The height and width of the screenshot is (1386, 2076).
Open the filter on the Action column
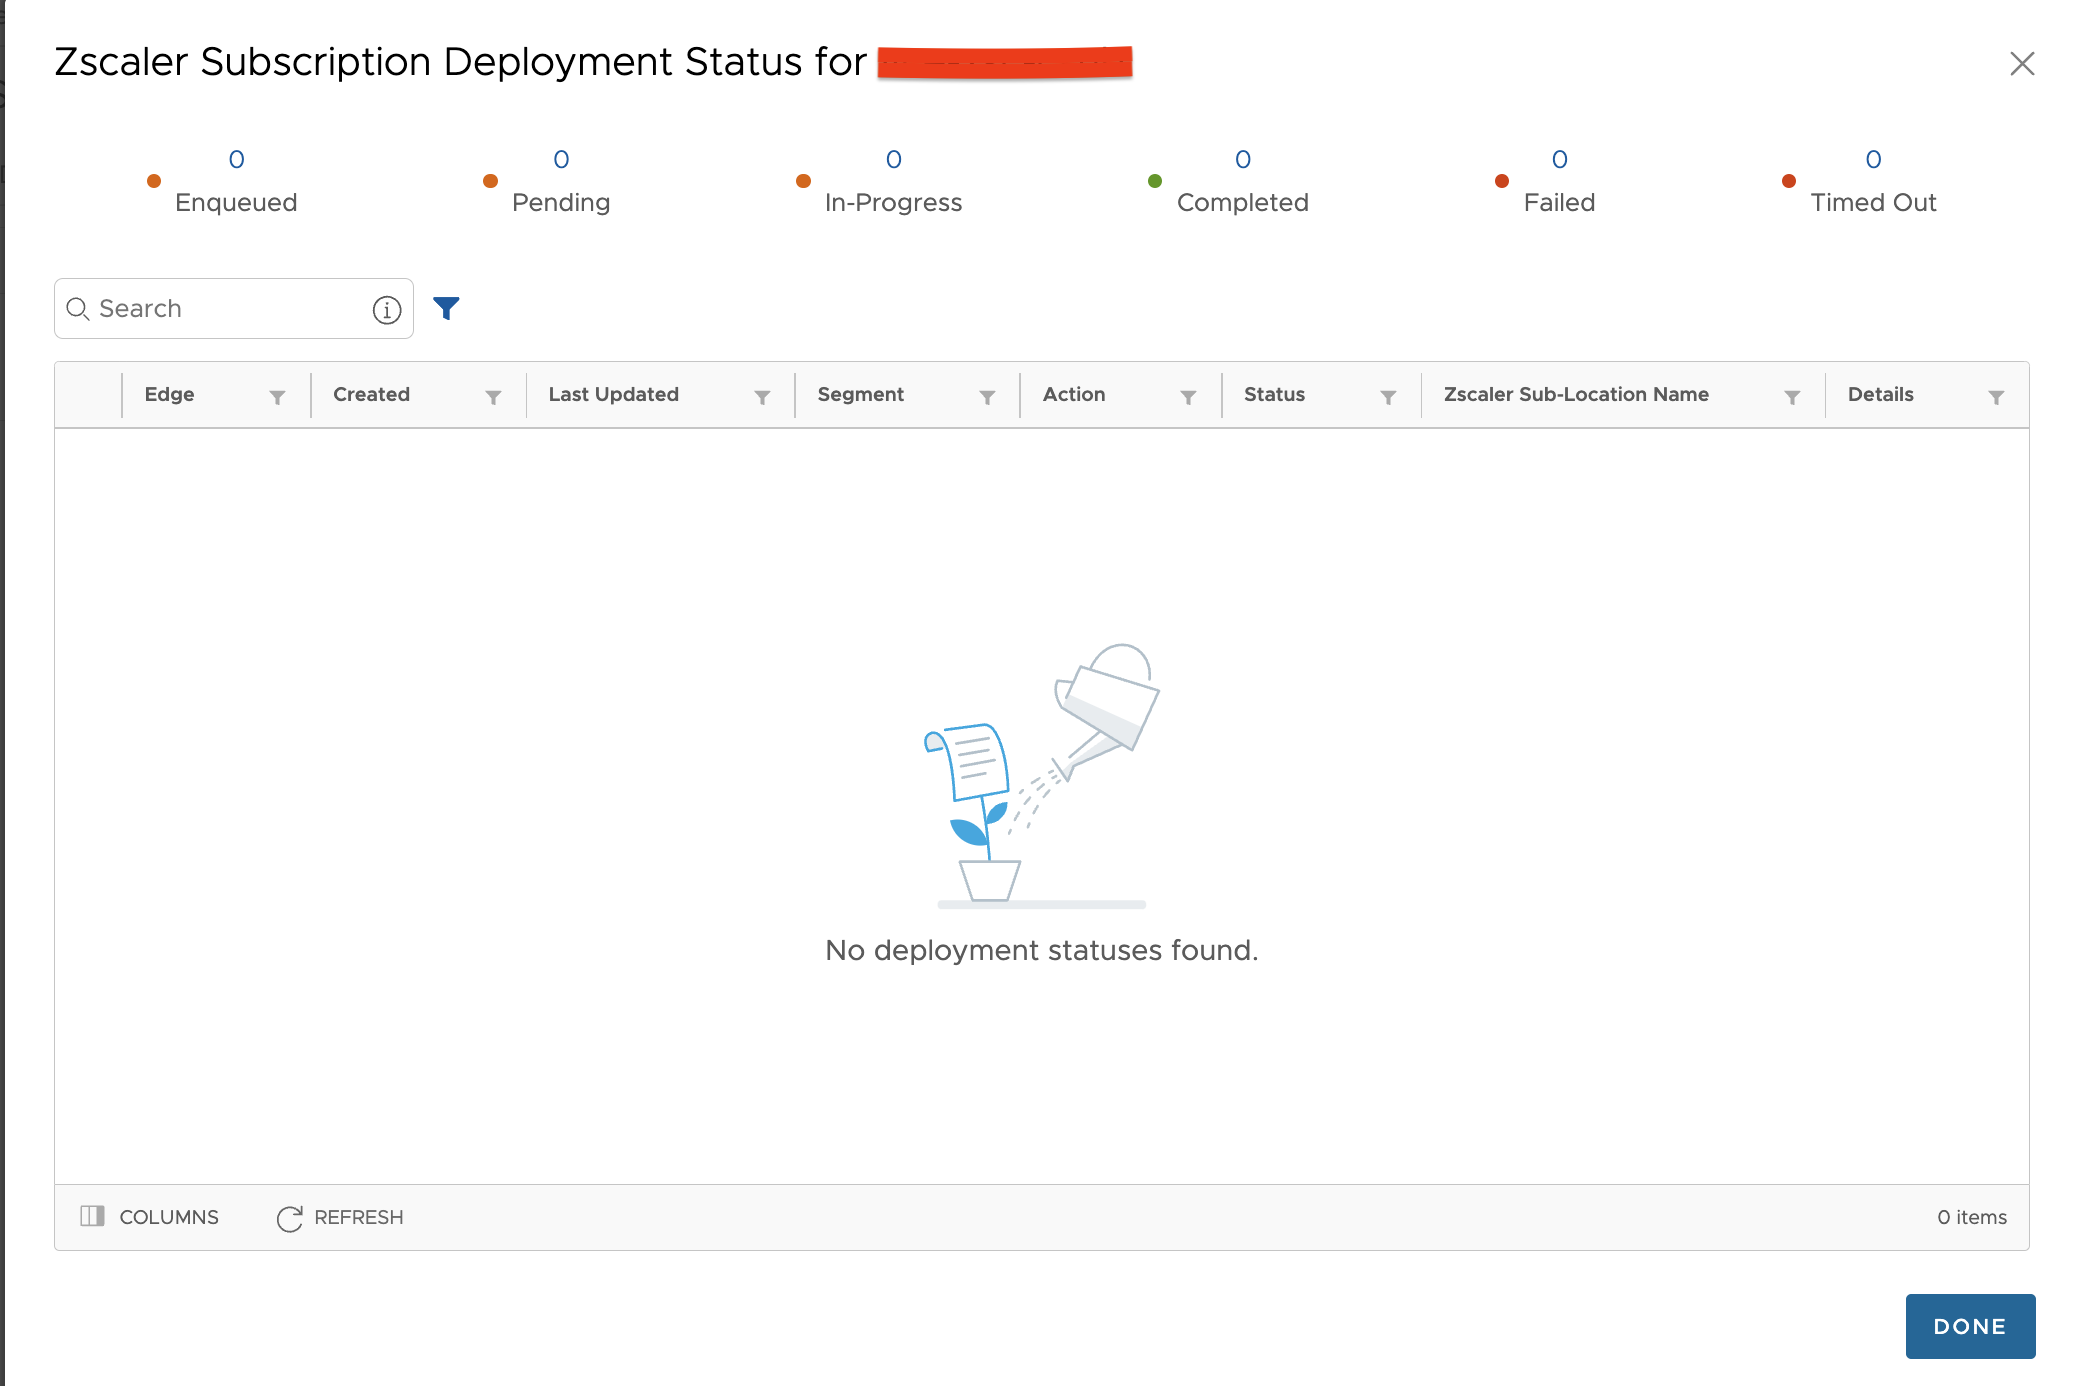pyautogui.click(x=1188, y=396)
